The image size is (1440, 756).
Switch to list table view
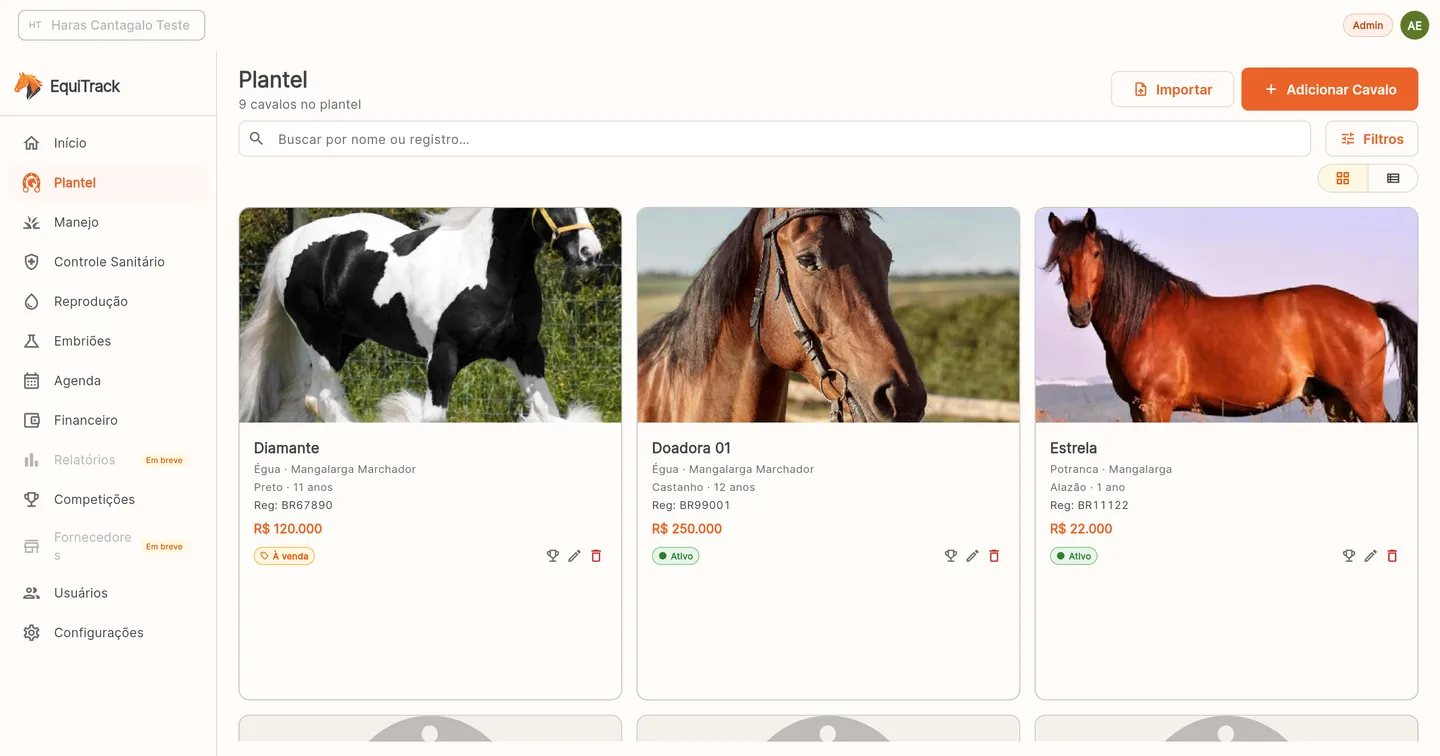point(1393,178)
